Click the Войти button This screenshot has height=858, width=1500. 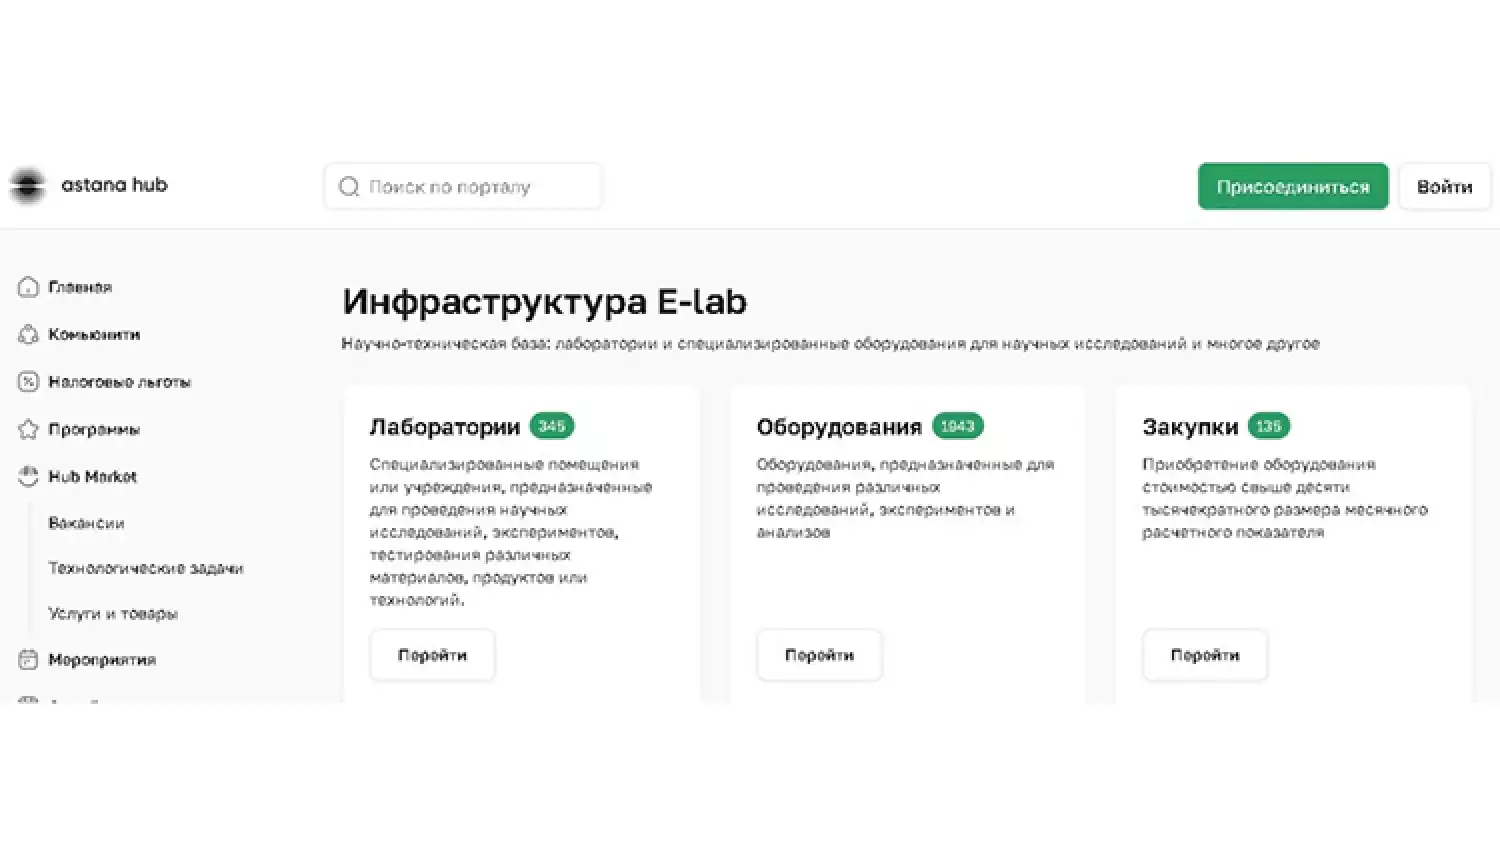(1445, 186)
